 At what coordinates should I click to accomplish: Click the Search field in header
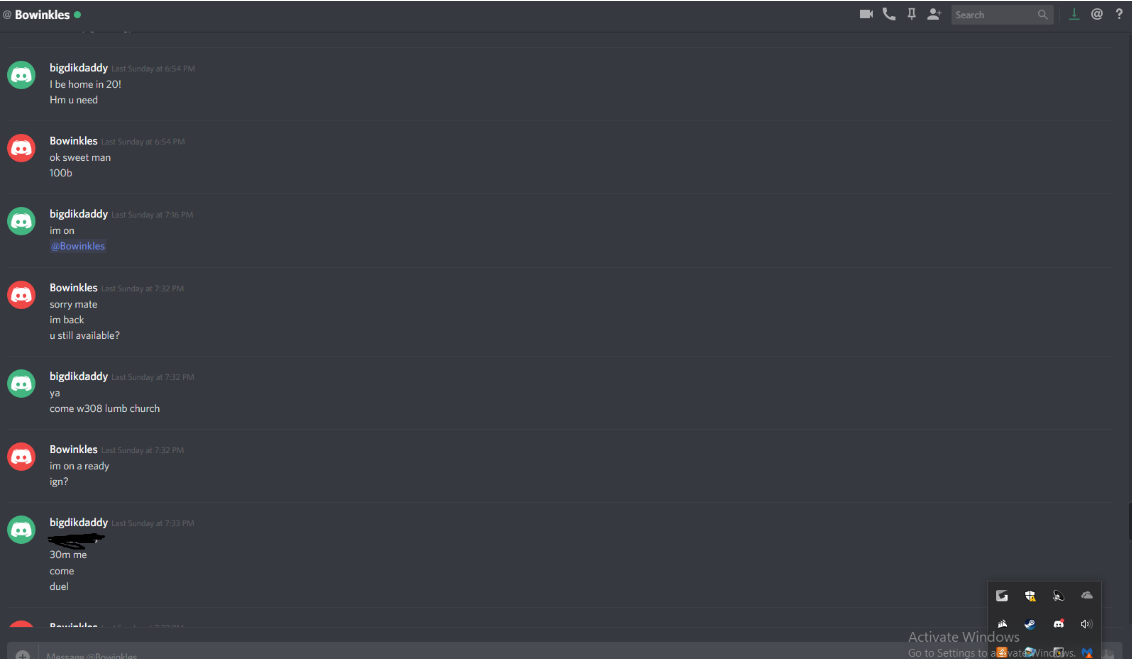[x=1001, y=14]
